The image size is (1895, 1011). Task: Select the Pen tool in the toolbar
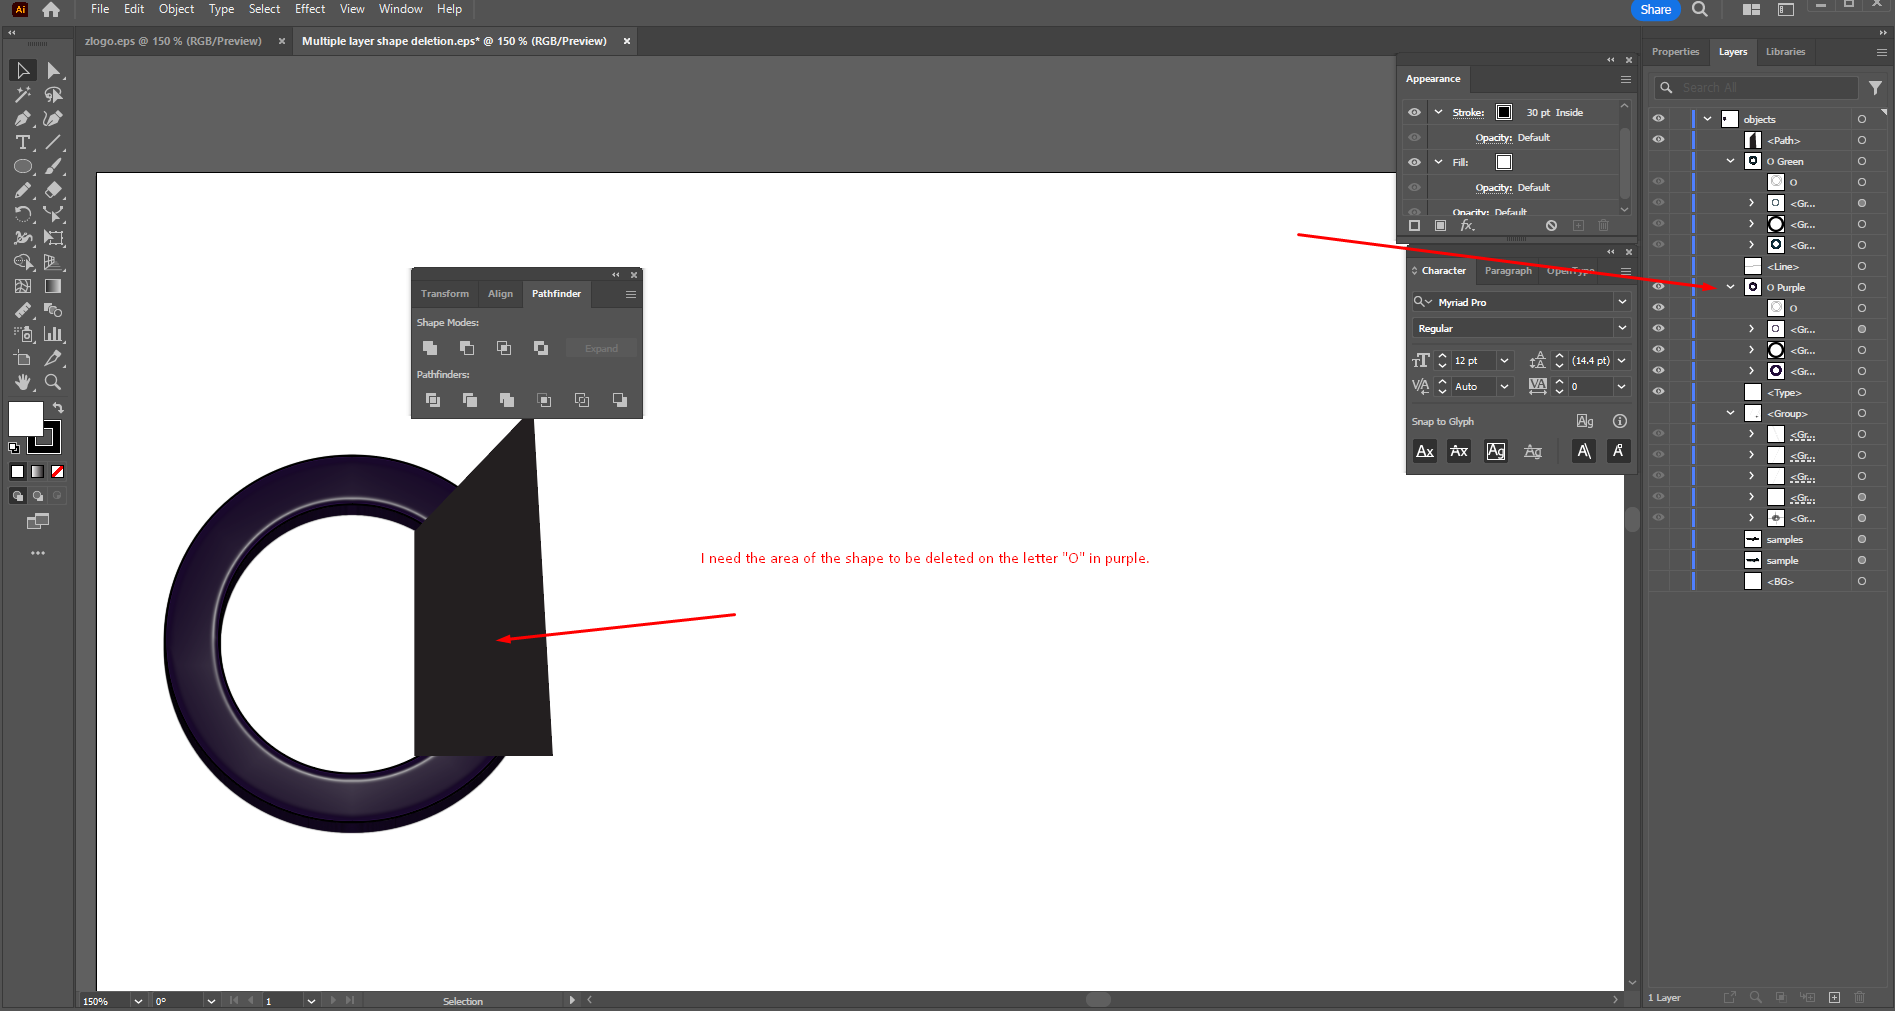coord(22,118)
